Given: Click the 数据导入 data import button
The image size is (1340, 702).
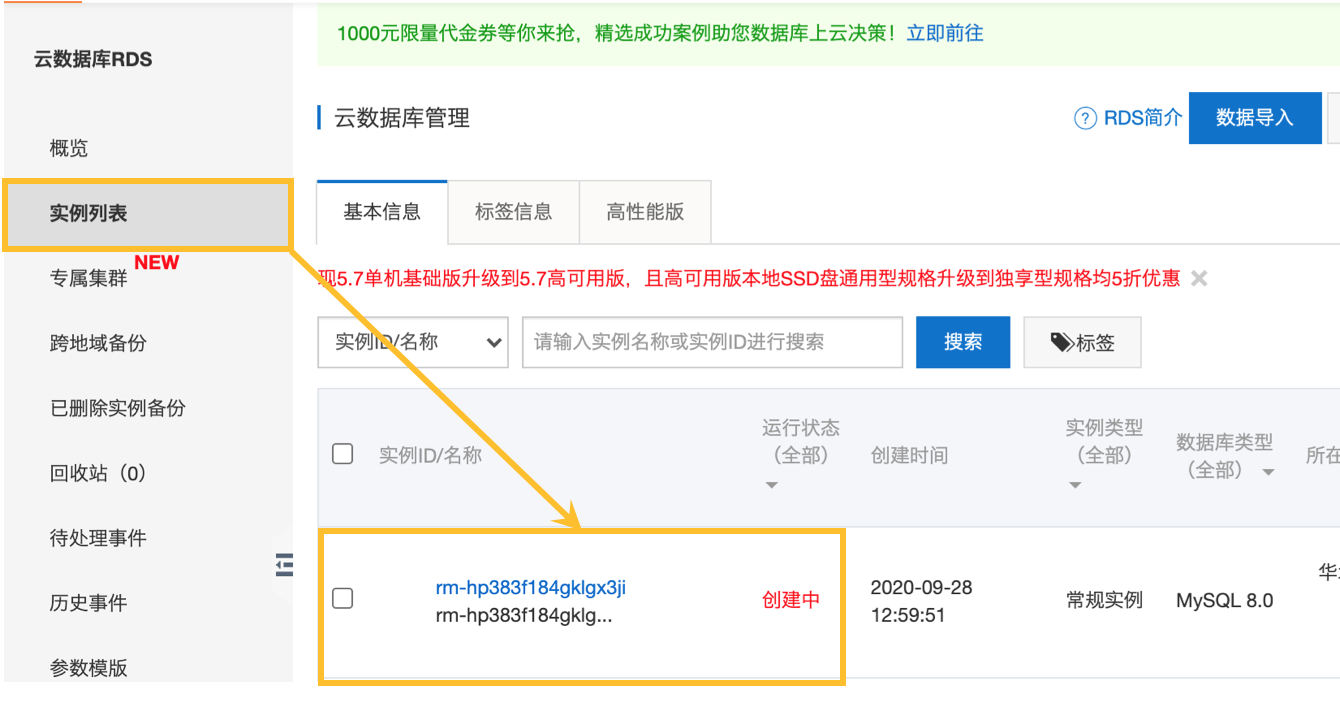Looking at the screenshot, I should (x=1255, y=118).
